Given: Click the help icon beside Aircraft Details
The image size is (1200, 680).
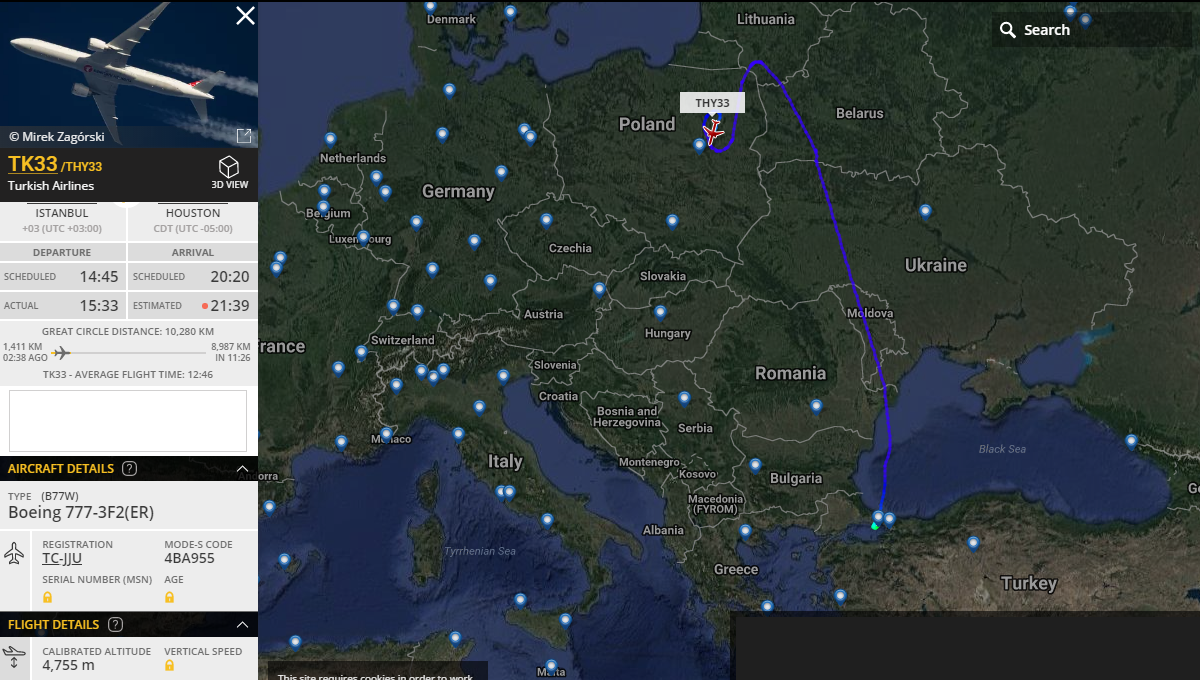Looking at the screenshot, I should coord(129,468).
